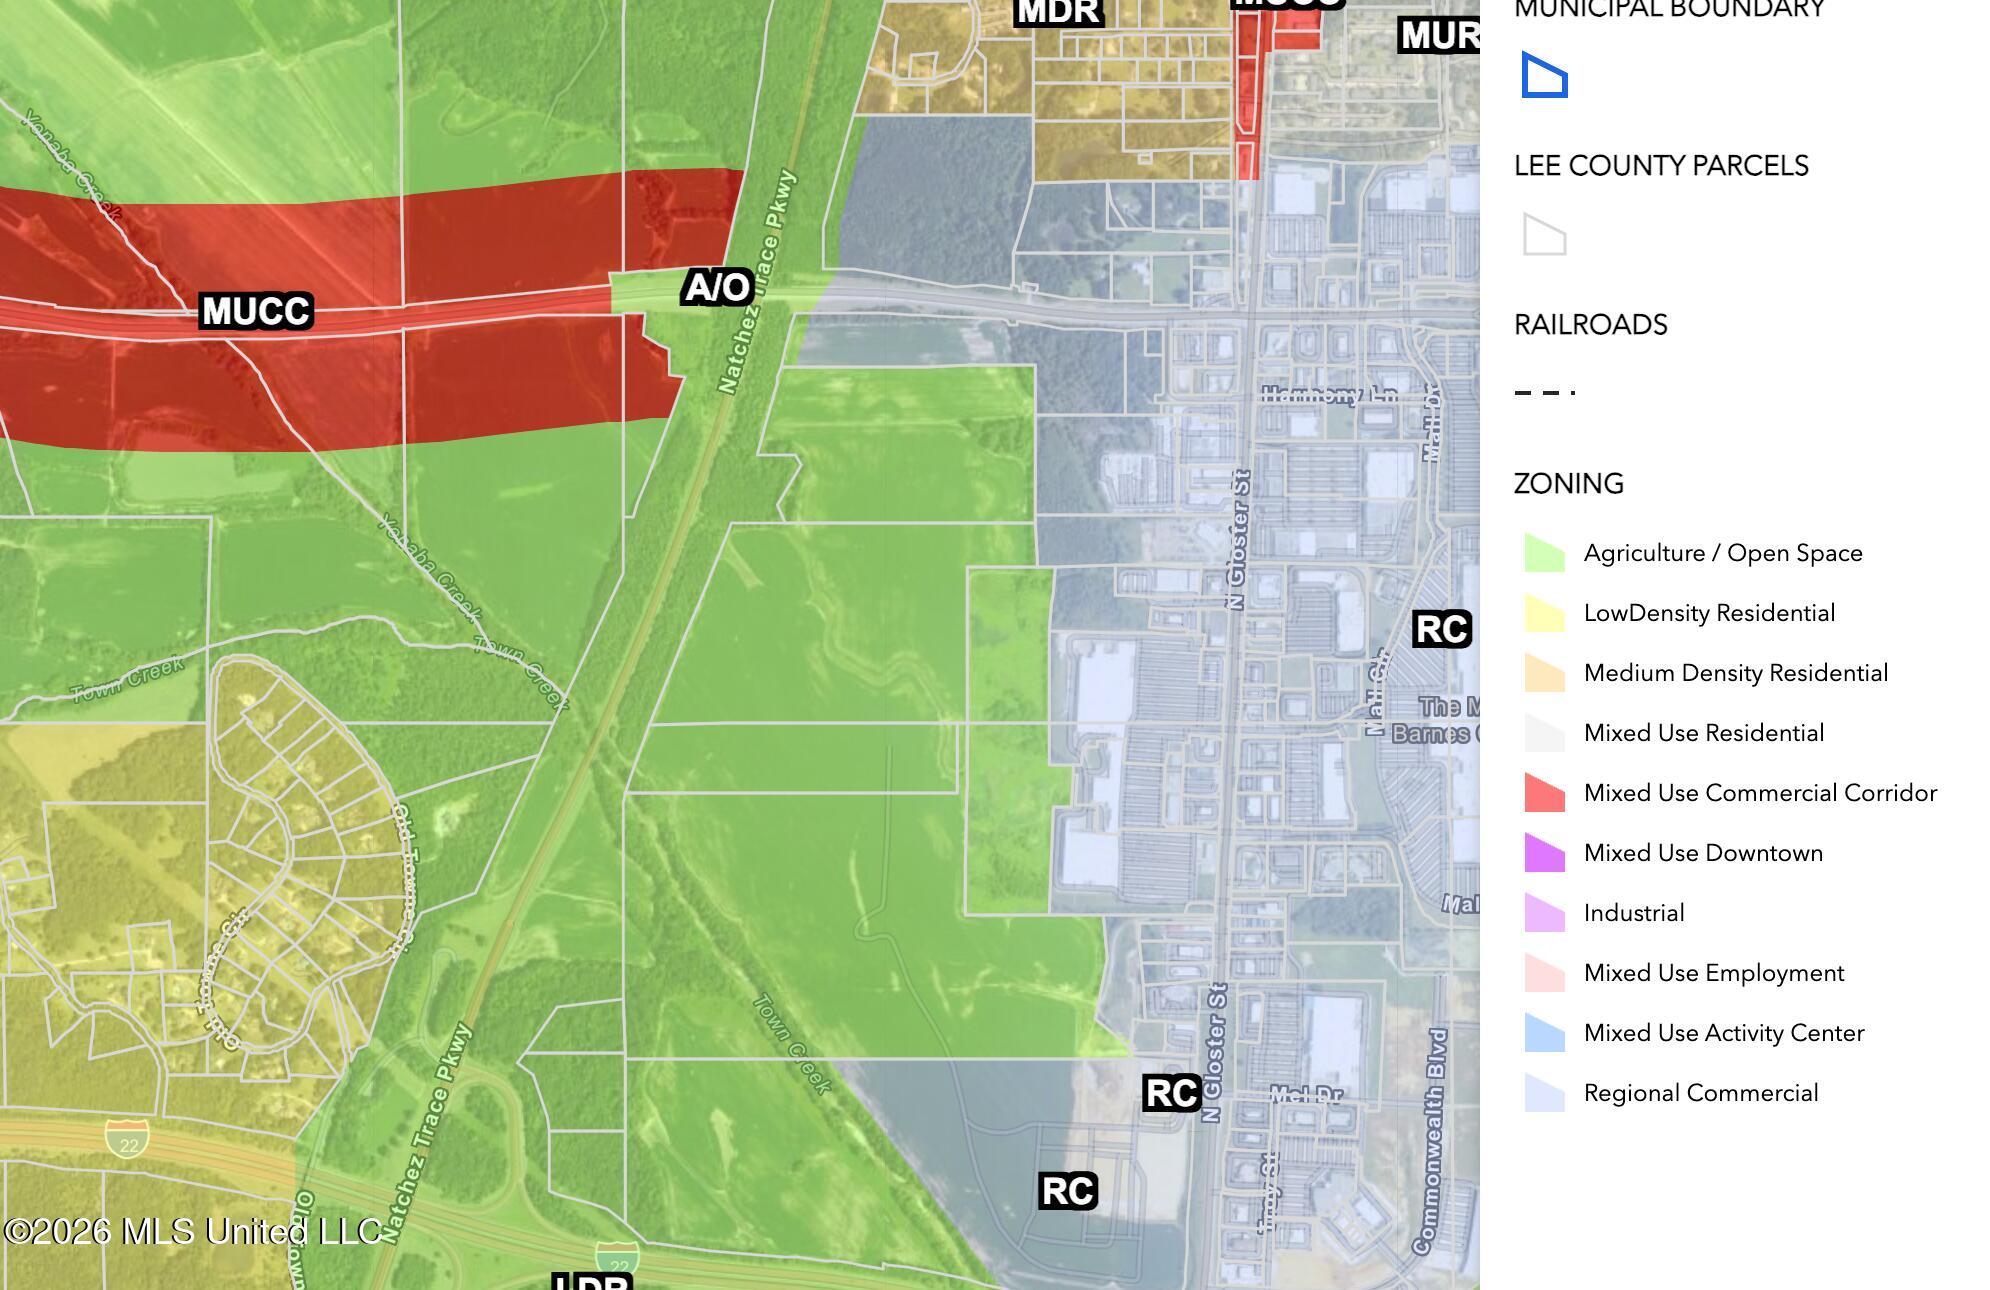
Task: Click the Harmony Ln street label
Action: tap(1328, 396)
